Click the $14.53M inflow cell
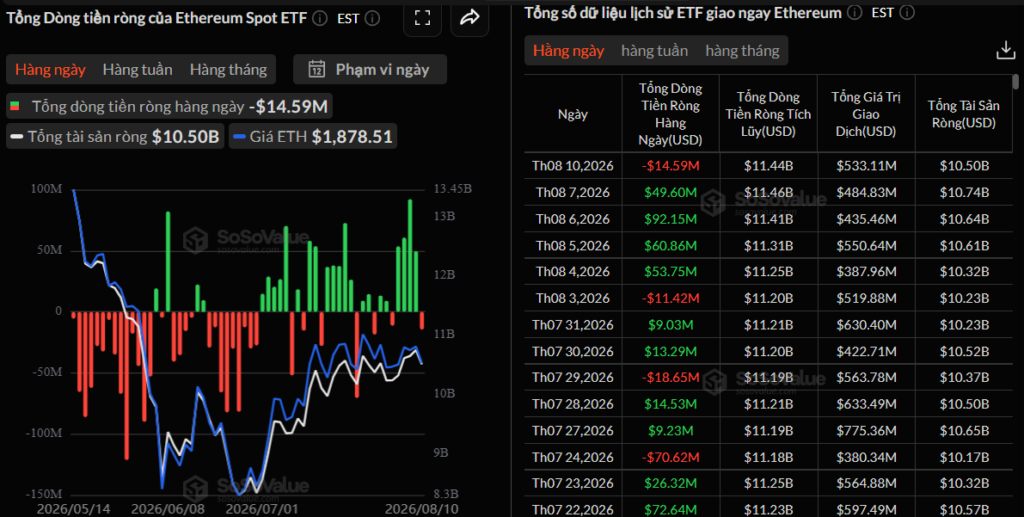Image resolution: width=1024 pixels, height=517 pixels. click(x=670, y=404)
